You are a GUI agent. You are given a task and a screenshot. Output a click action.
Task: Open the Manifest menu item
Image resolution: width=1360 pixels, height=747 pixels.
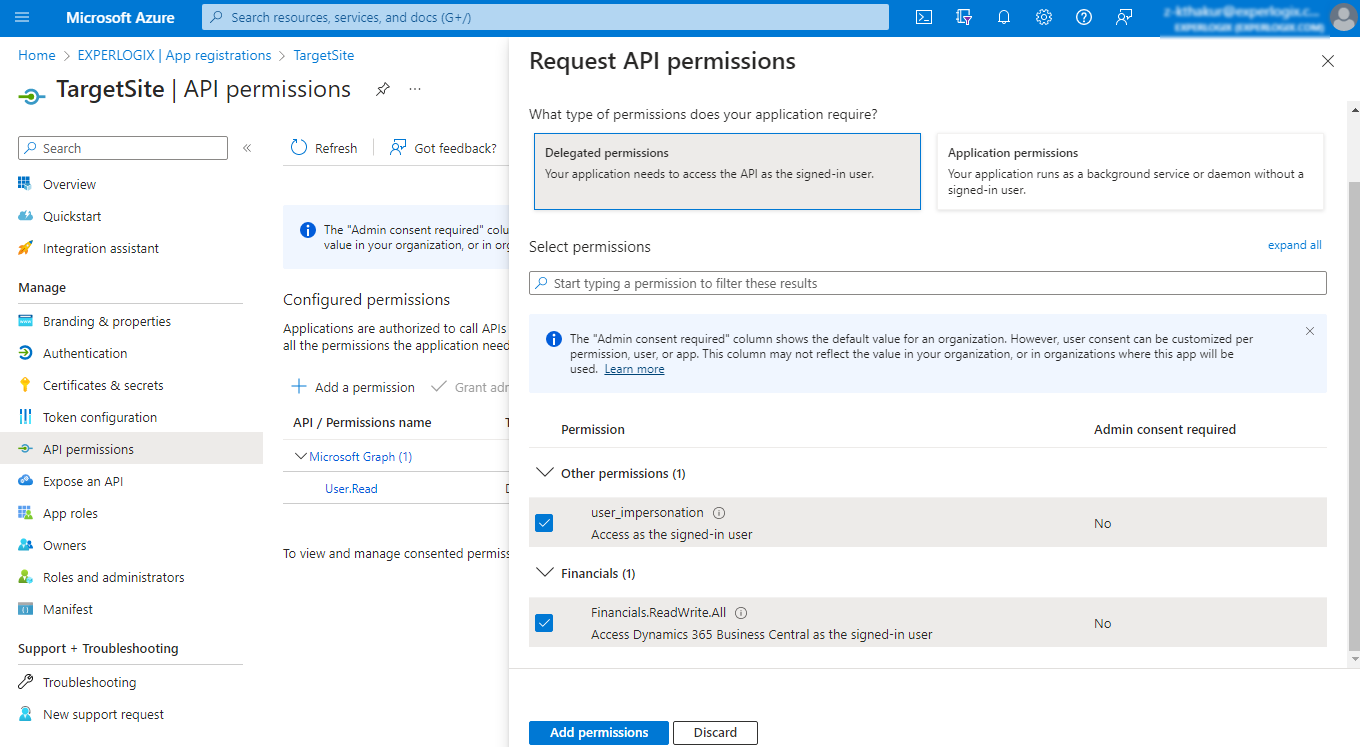pyautogui.click(x=68, y=609)
